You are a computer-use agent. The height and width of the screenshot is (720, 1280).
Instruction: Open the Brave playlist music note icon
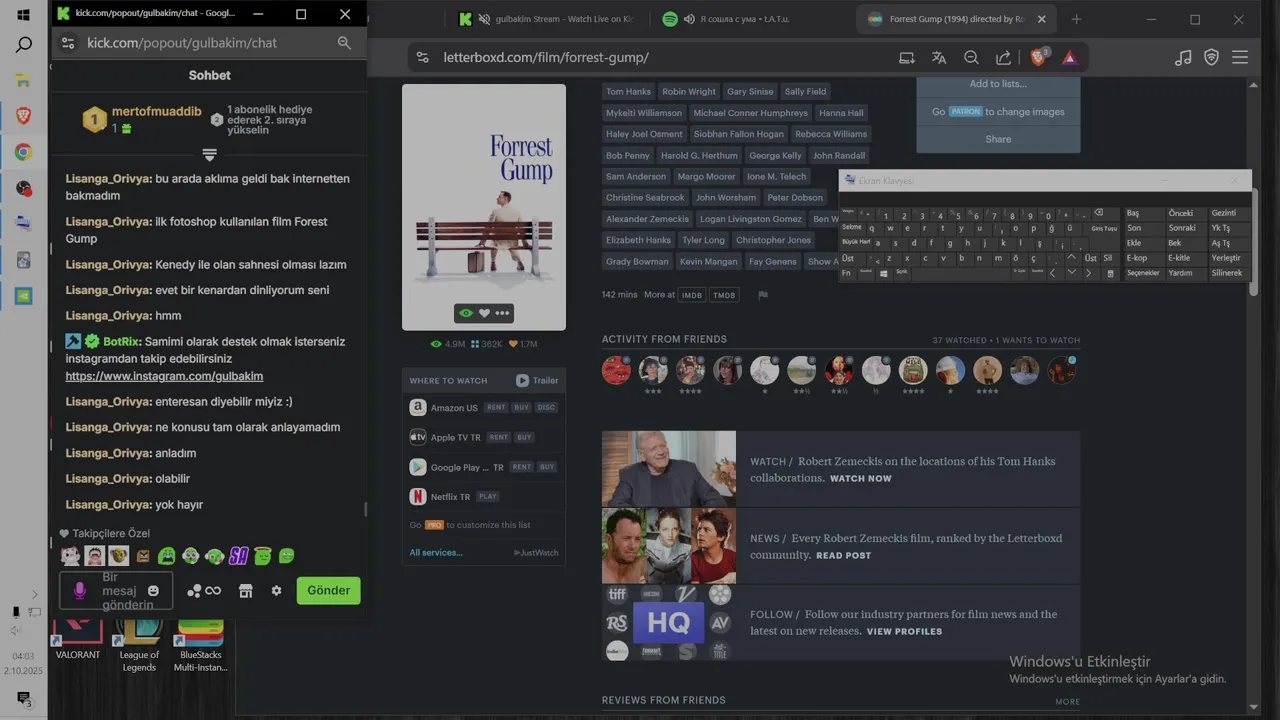pyautogui.click(x=1183, y=58)
